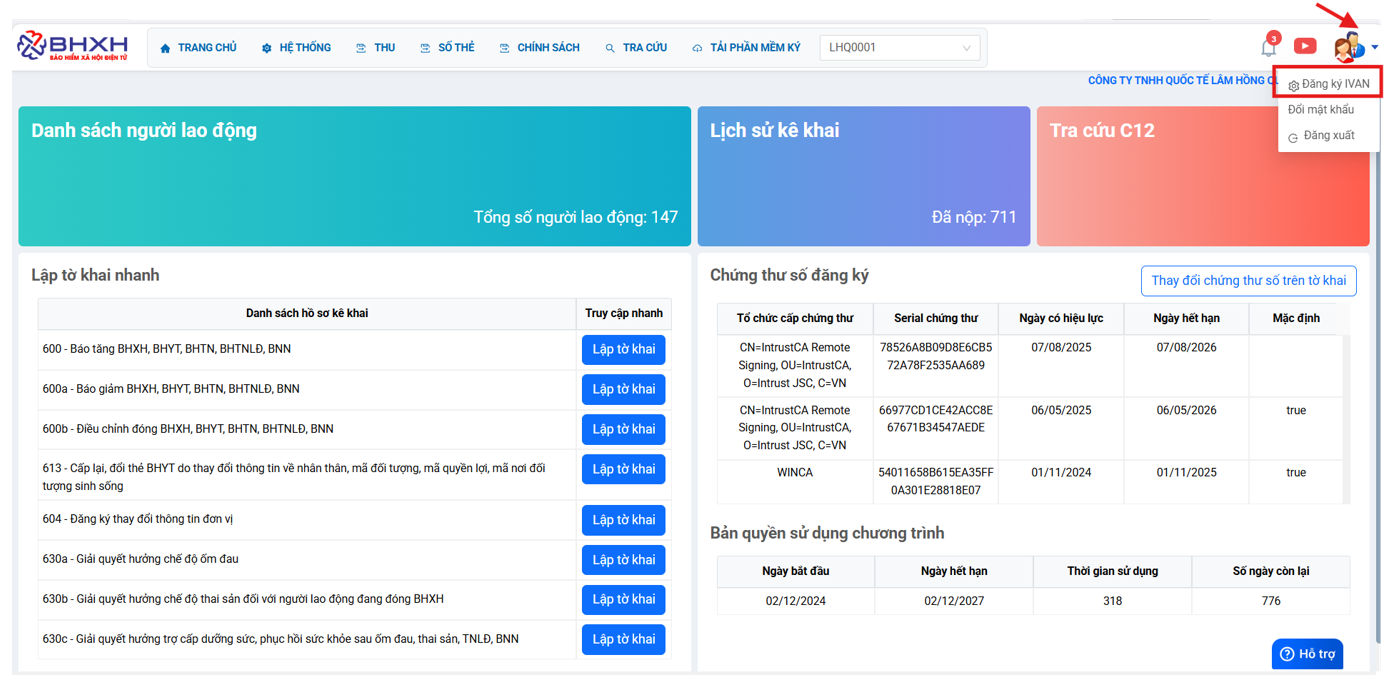Click the BHXH logo
Image resolution: width=1396 pixels, height=688 pixels.
(x=73, y=46)
